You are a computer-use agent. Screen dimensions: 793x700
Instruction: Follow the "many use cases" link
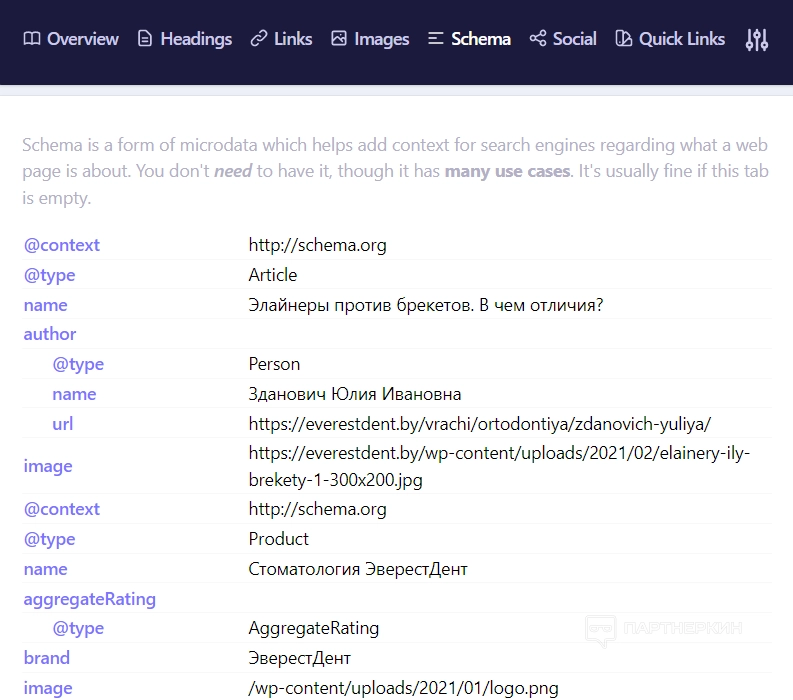[507, 171]
